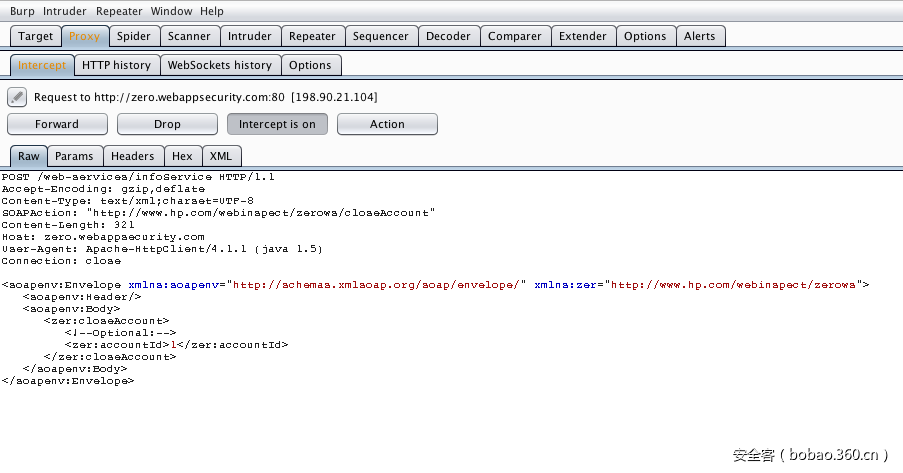Screen dimensions: 903x473
Task: Switch to the Spider tab
Action: [134, 36]
